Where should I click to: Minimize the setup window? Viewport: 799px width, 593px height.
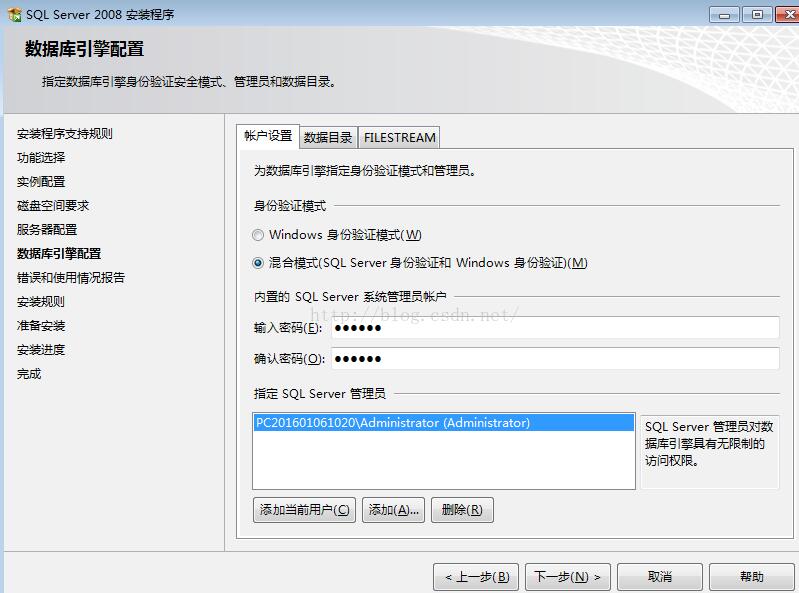724,15
